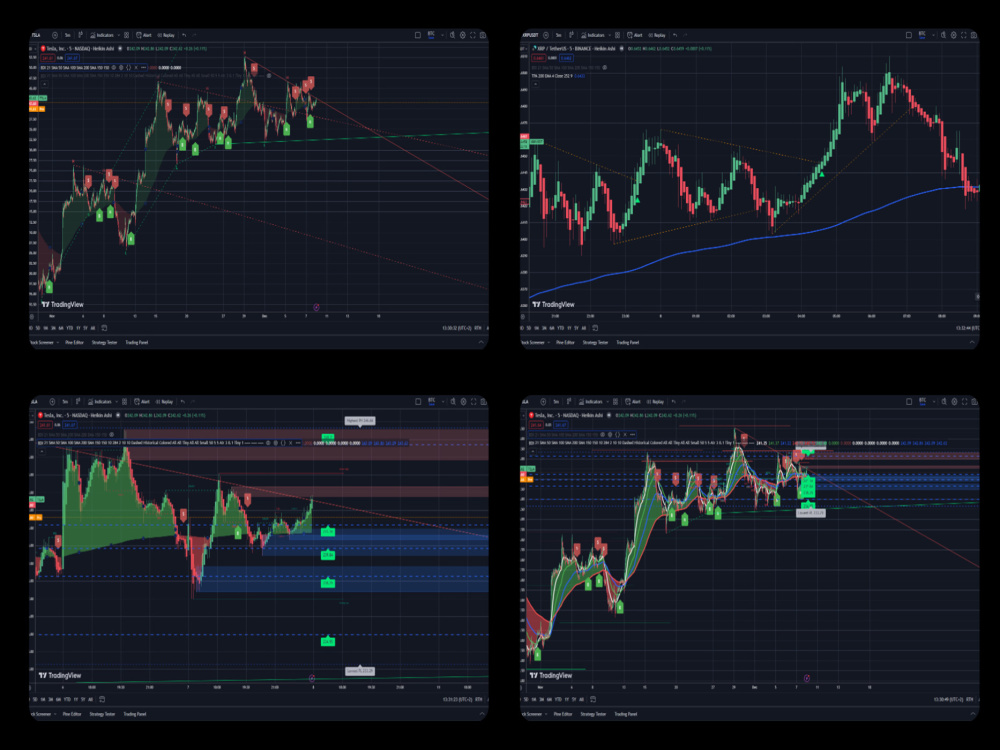Image resolution: width=1000 pixels, height=750 pixels.
Task: Open quick search in the top-left chart toolbar
Action: click(452, 35)
